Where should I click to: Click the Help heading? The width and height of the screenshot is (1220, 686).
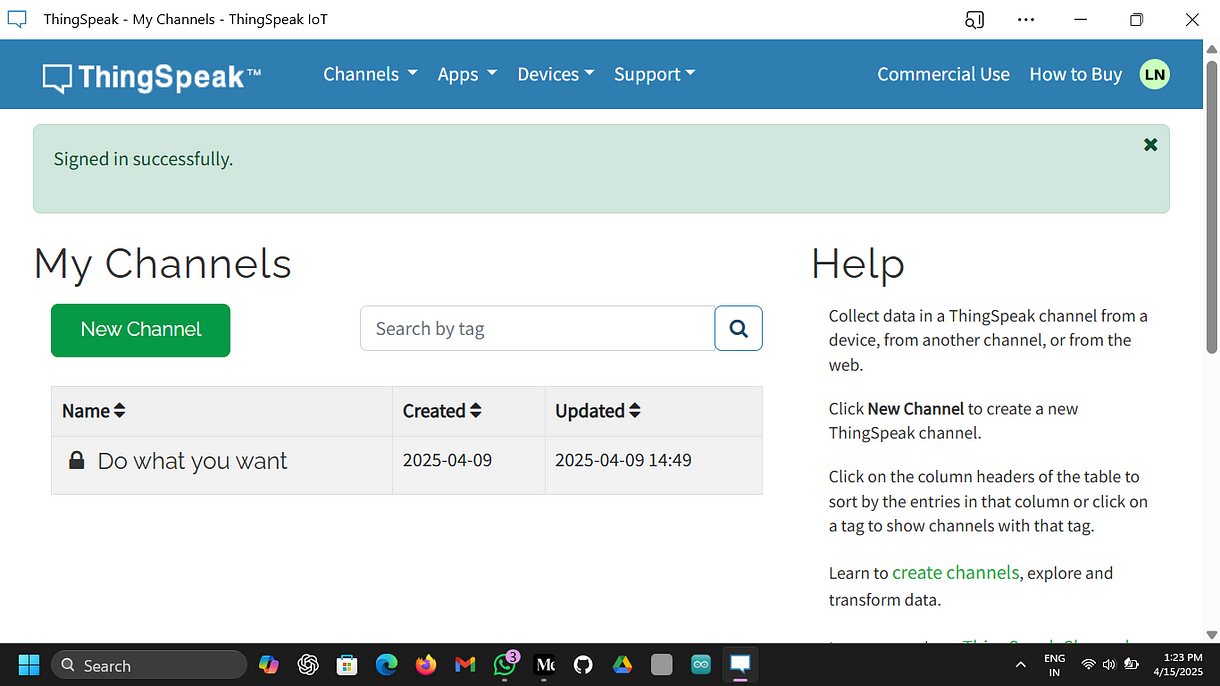coord(858,264)
